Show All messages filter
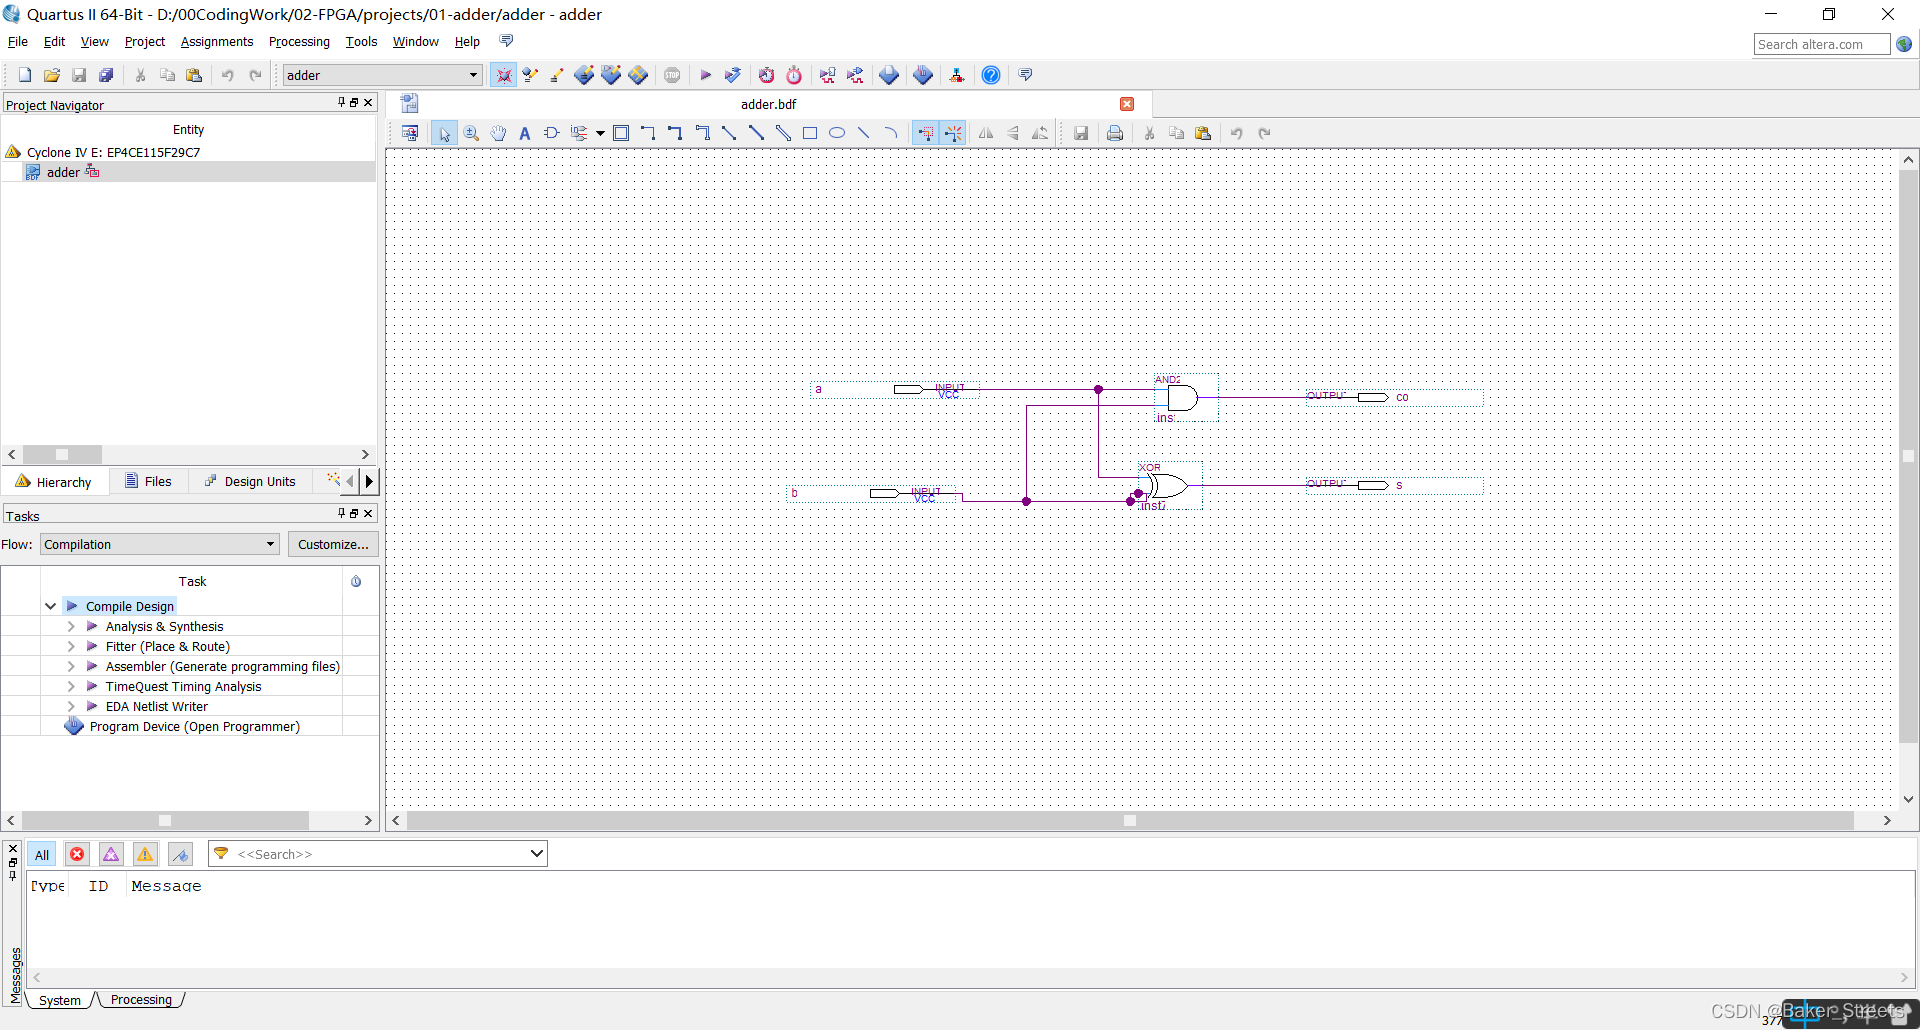The image size is (1920, 1030). point(42,854)
